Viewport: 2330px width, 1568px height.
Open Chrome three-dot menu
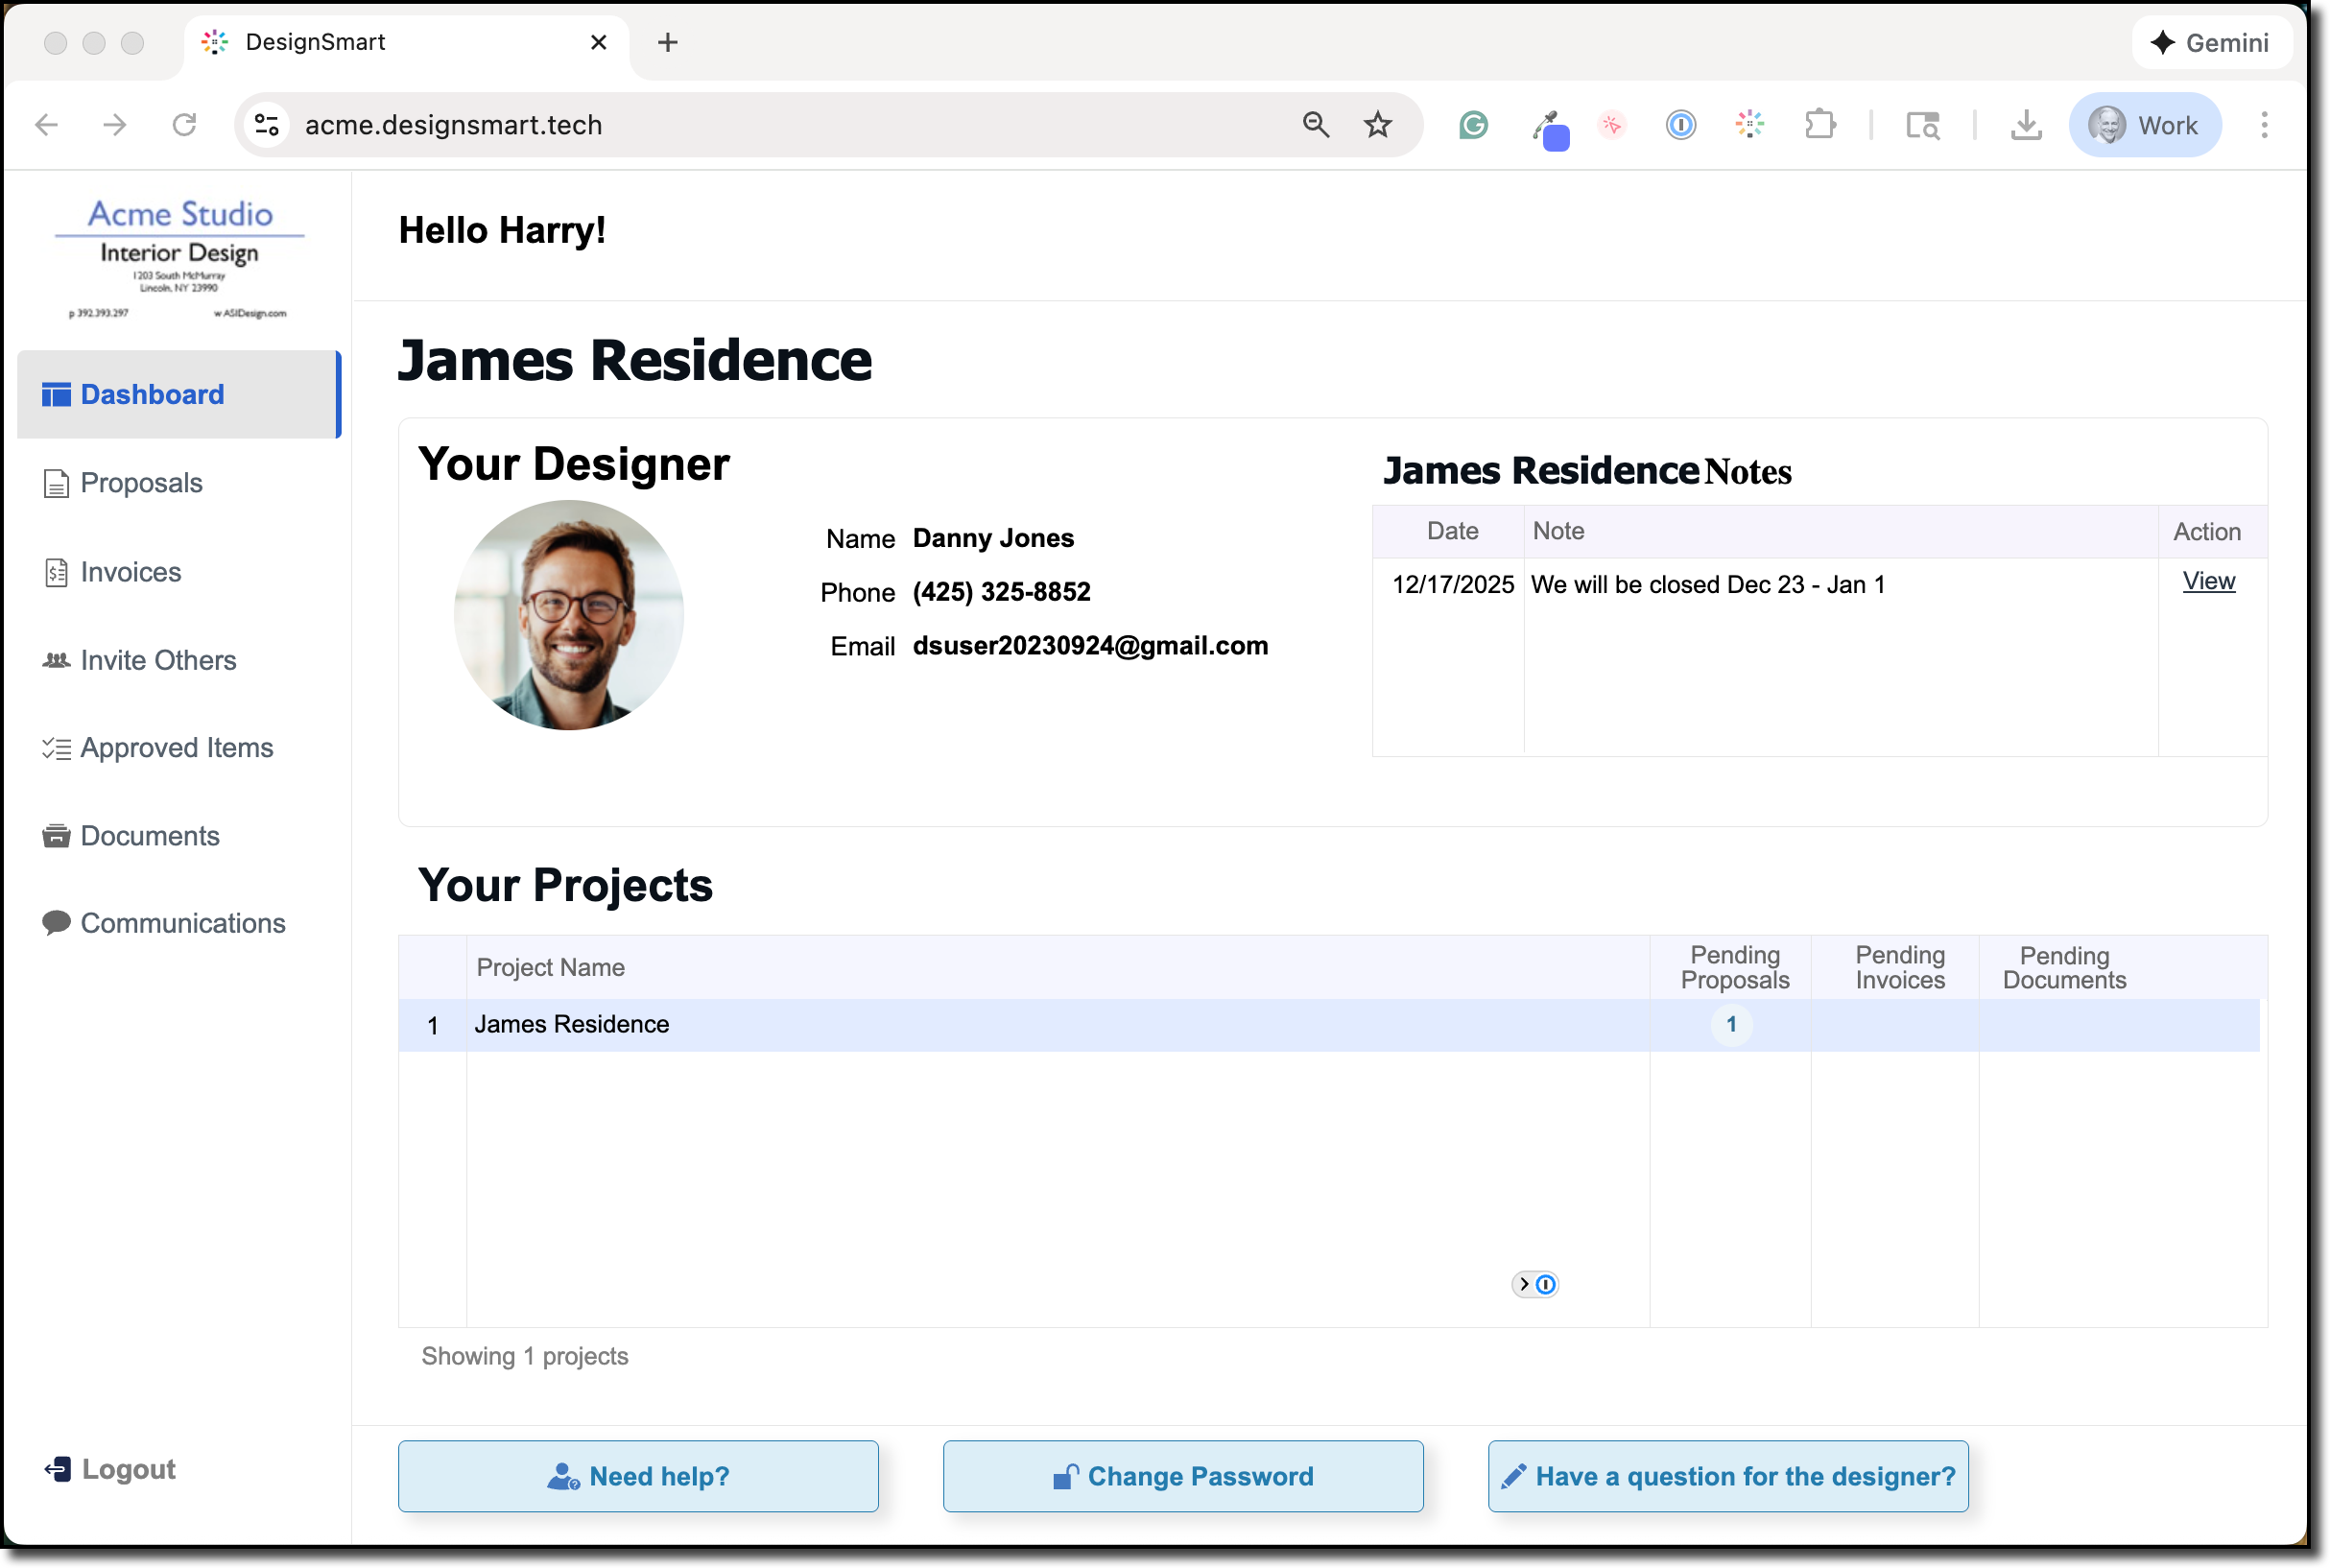pyautogui.click(x=2264, y=125)
